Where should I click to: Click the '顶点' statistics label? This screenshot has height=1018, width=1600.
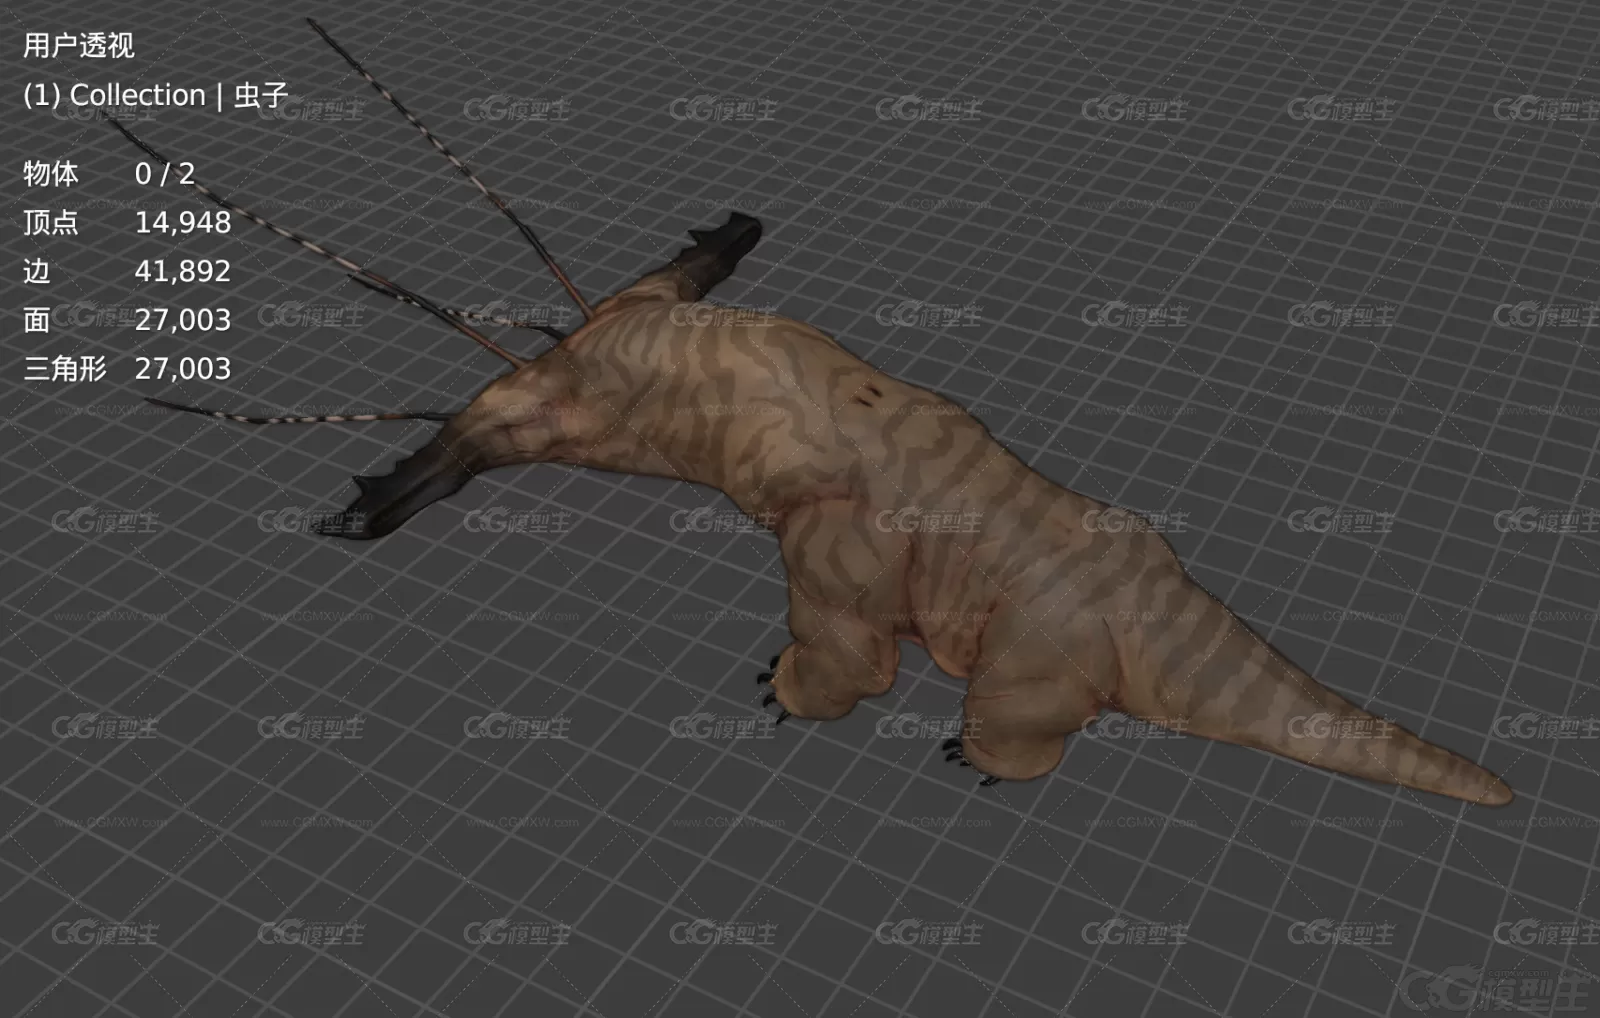click(x=50, y=222)
